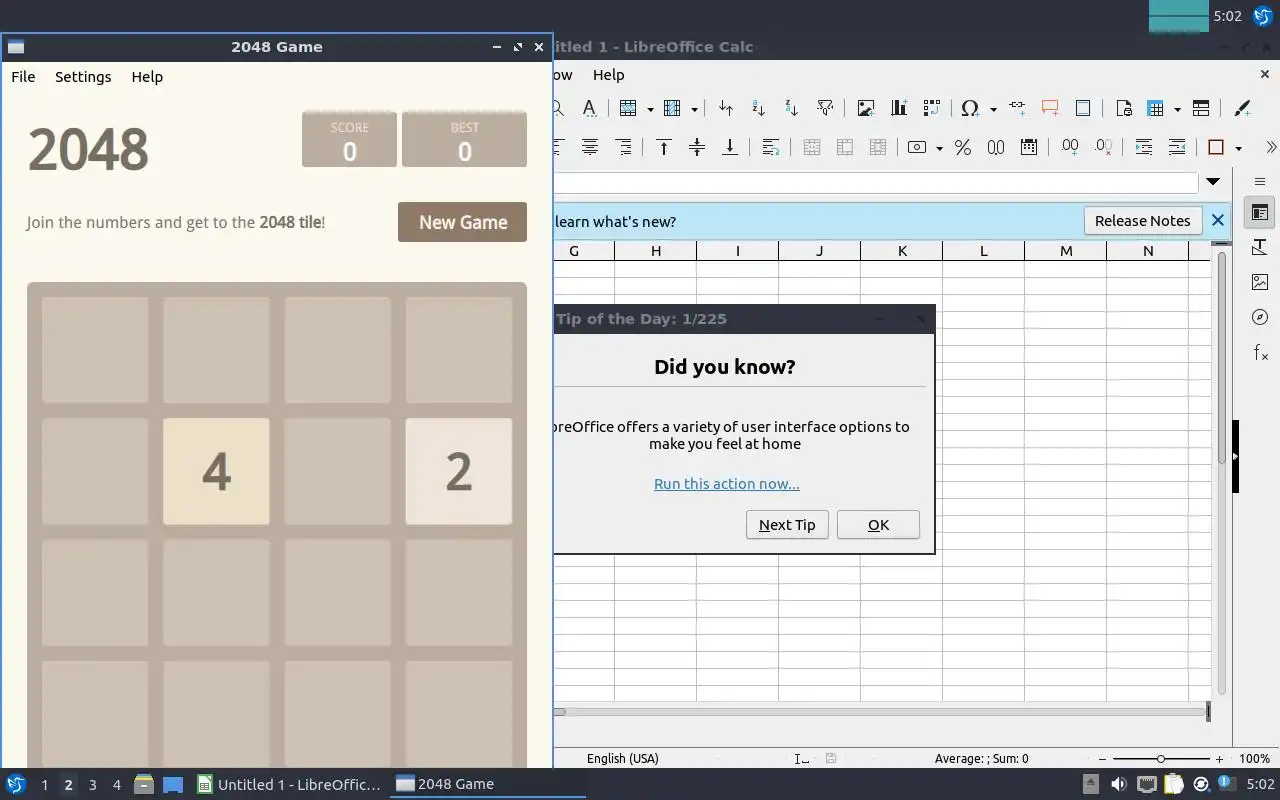
Task: Click the Define Print Area icon
Action: (1123, 108)
